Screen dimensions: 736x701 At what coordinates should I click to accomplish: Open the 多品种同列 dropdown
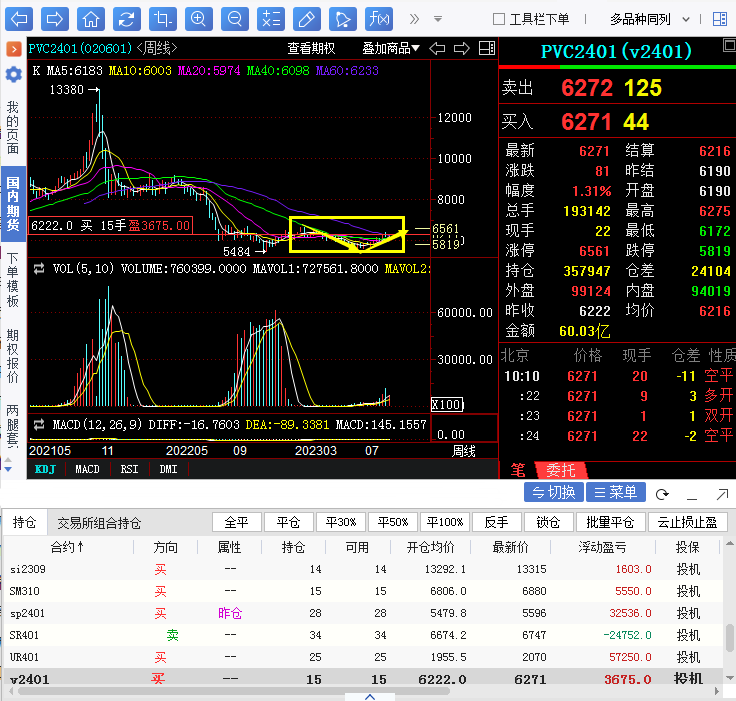click(x=647, y=19)
